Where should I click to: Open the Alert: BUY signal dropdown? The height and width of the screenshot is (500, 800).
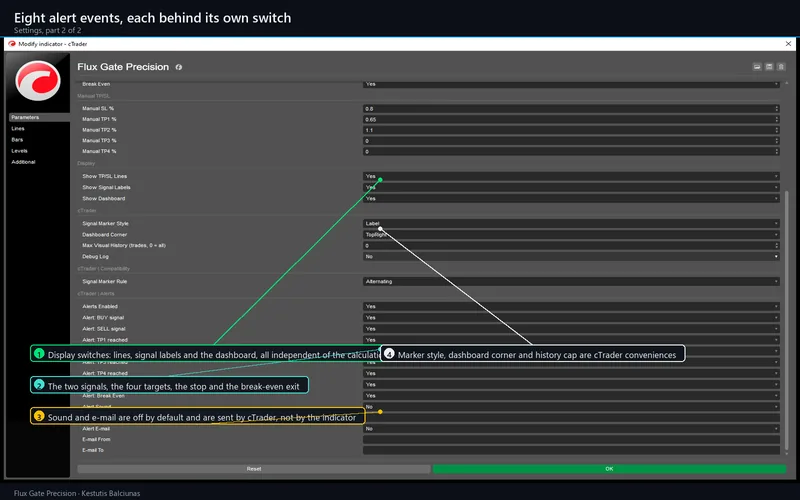pyautogui.click(x=571, y=318)
